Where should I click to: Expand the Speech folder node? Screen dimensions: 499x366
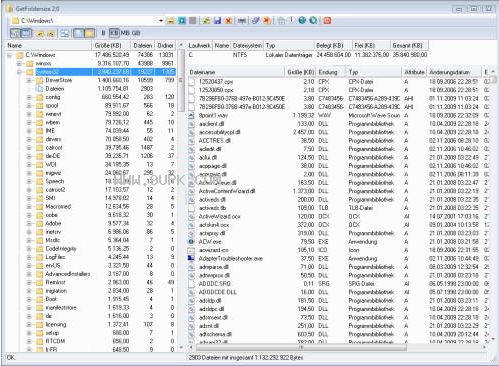point(29,181)
